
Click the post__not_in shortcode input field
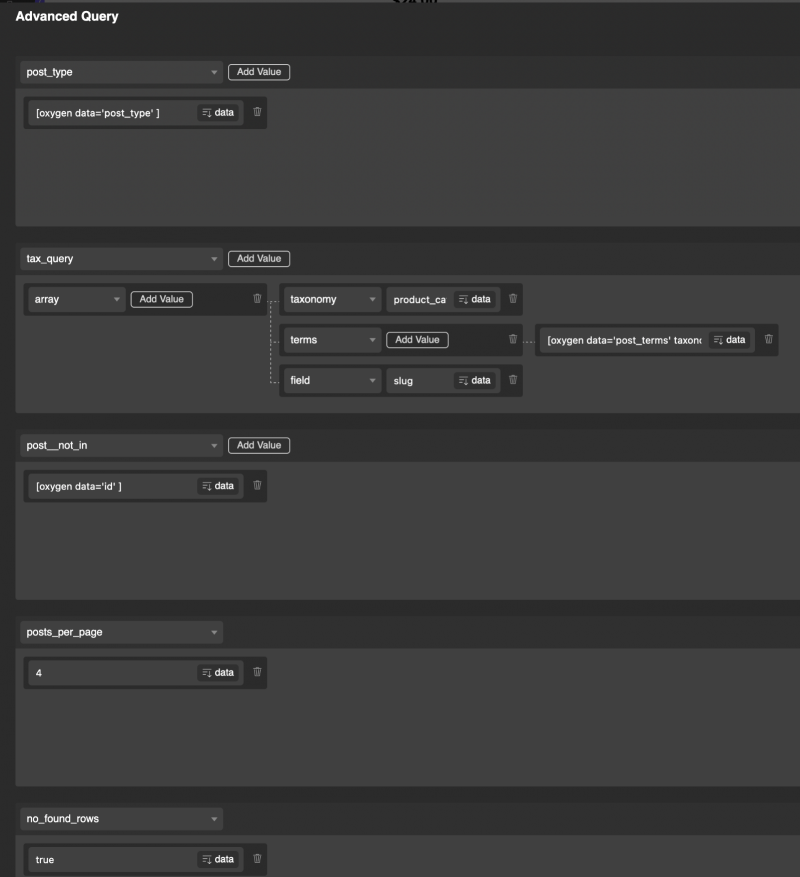110,486
